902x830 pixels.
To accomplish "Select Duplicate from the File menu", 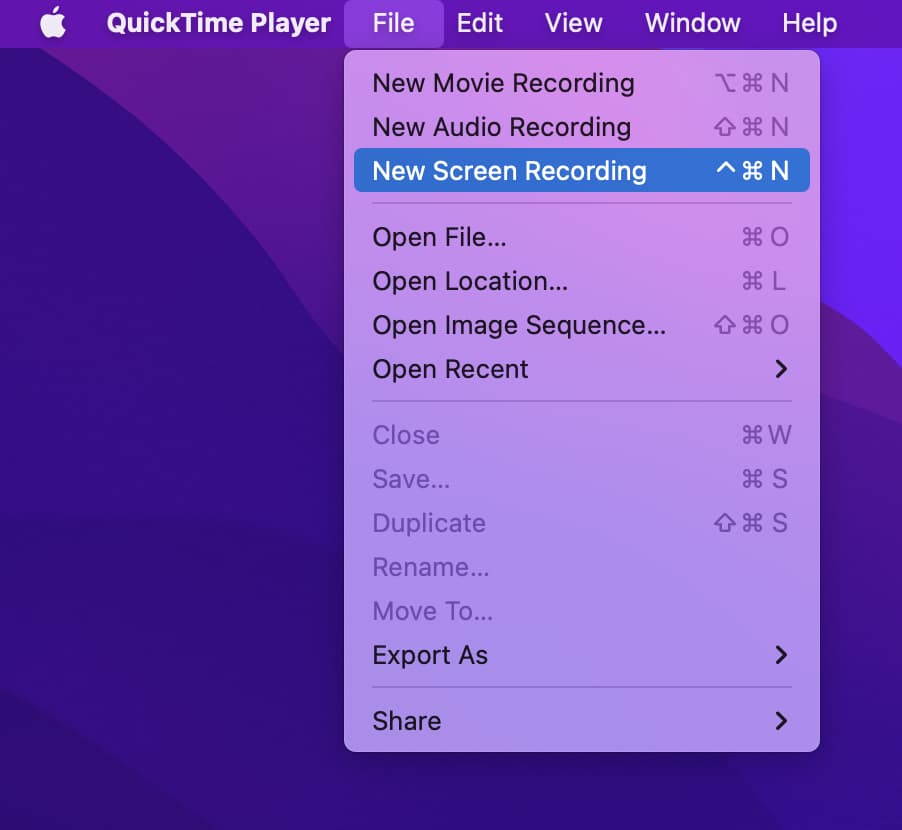I will (x=428, y=523).
